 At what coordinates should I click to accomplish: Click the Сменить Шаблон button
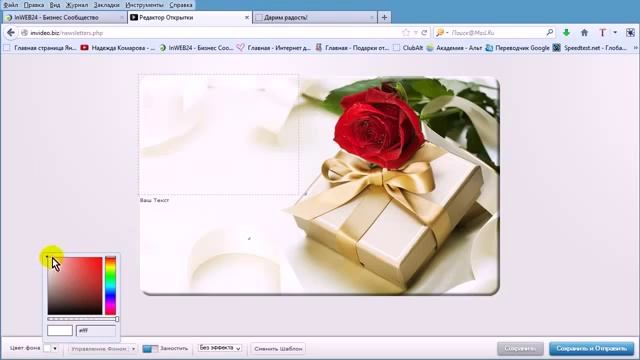pyautogui.click(x=278, y=349)
